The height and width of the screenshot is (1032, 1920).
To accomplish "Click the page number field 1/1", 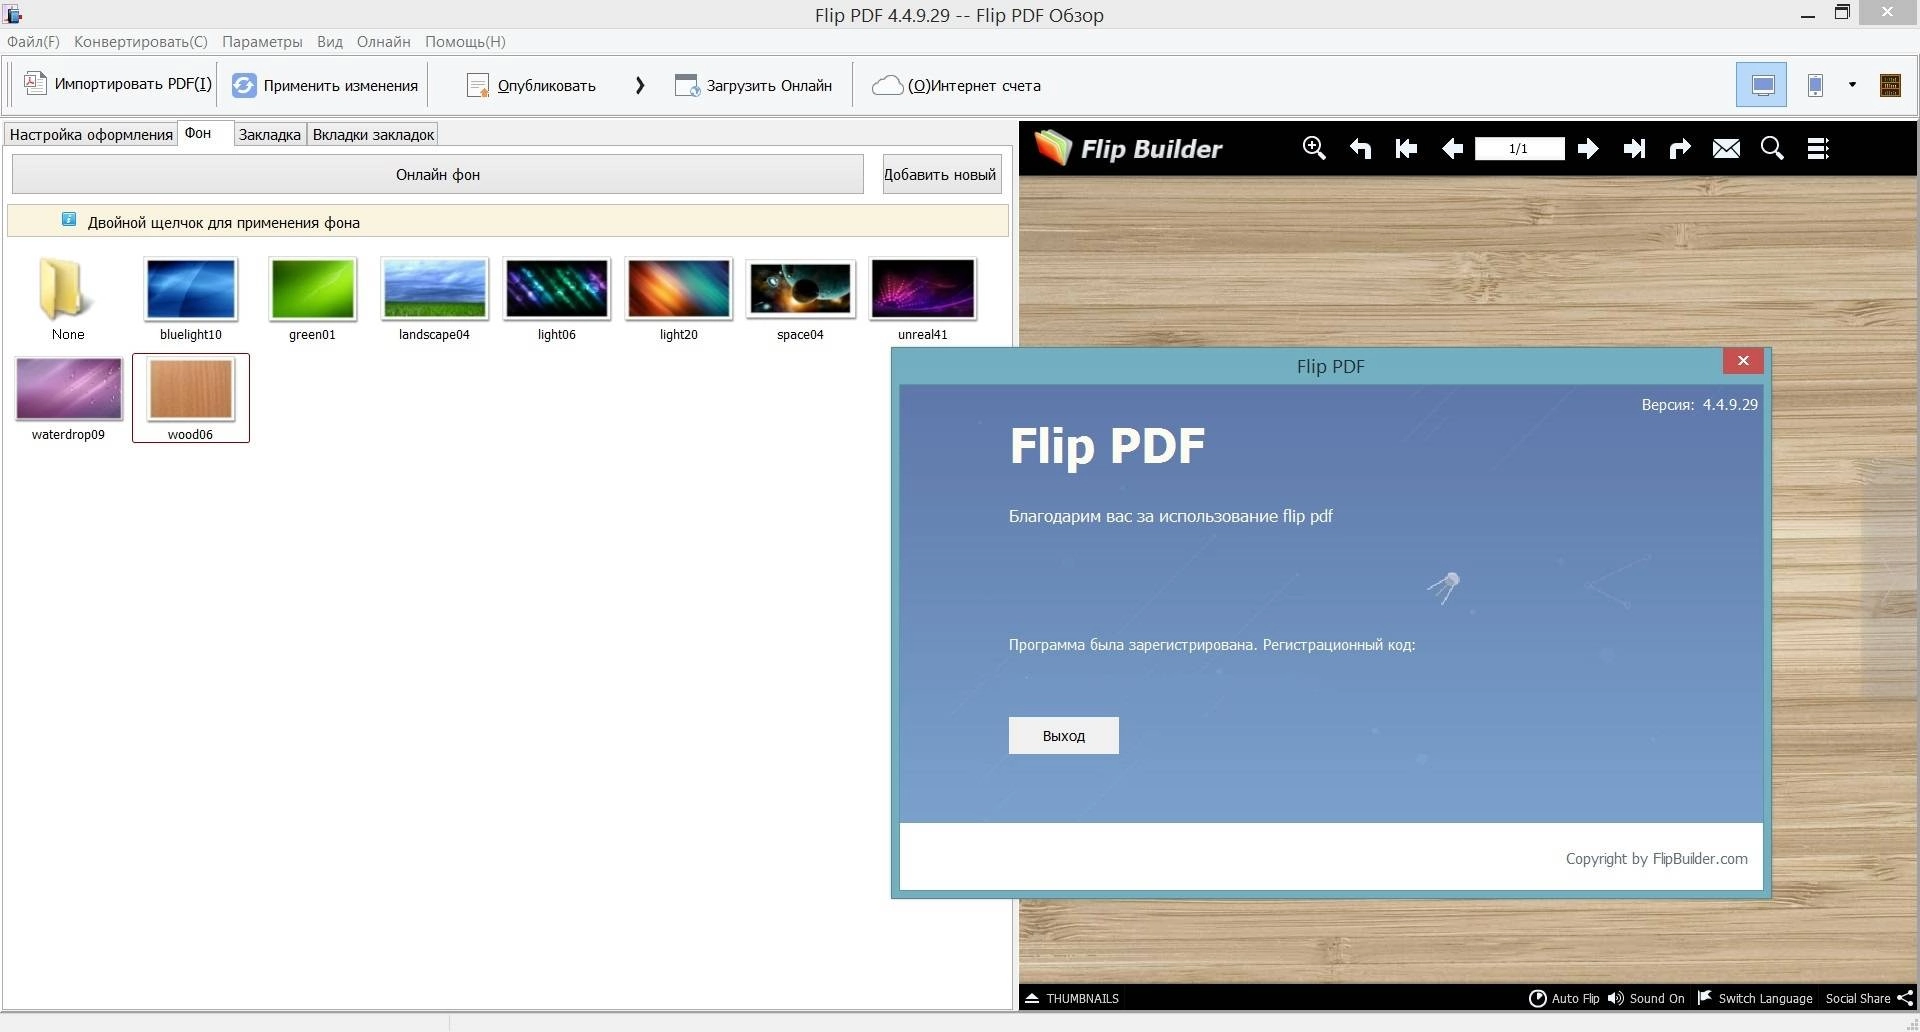I will [1519, 148].
